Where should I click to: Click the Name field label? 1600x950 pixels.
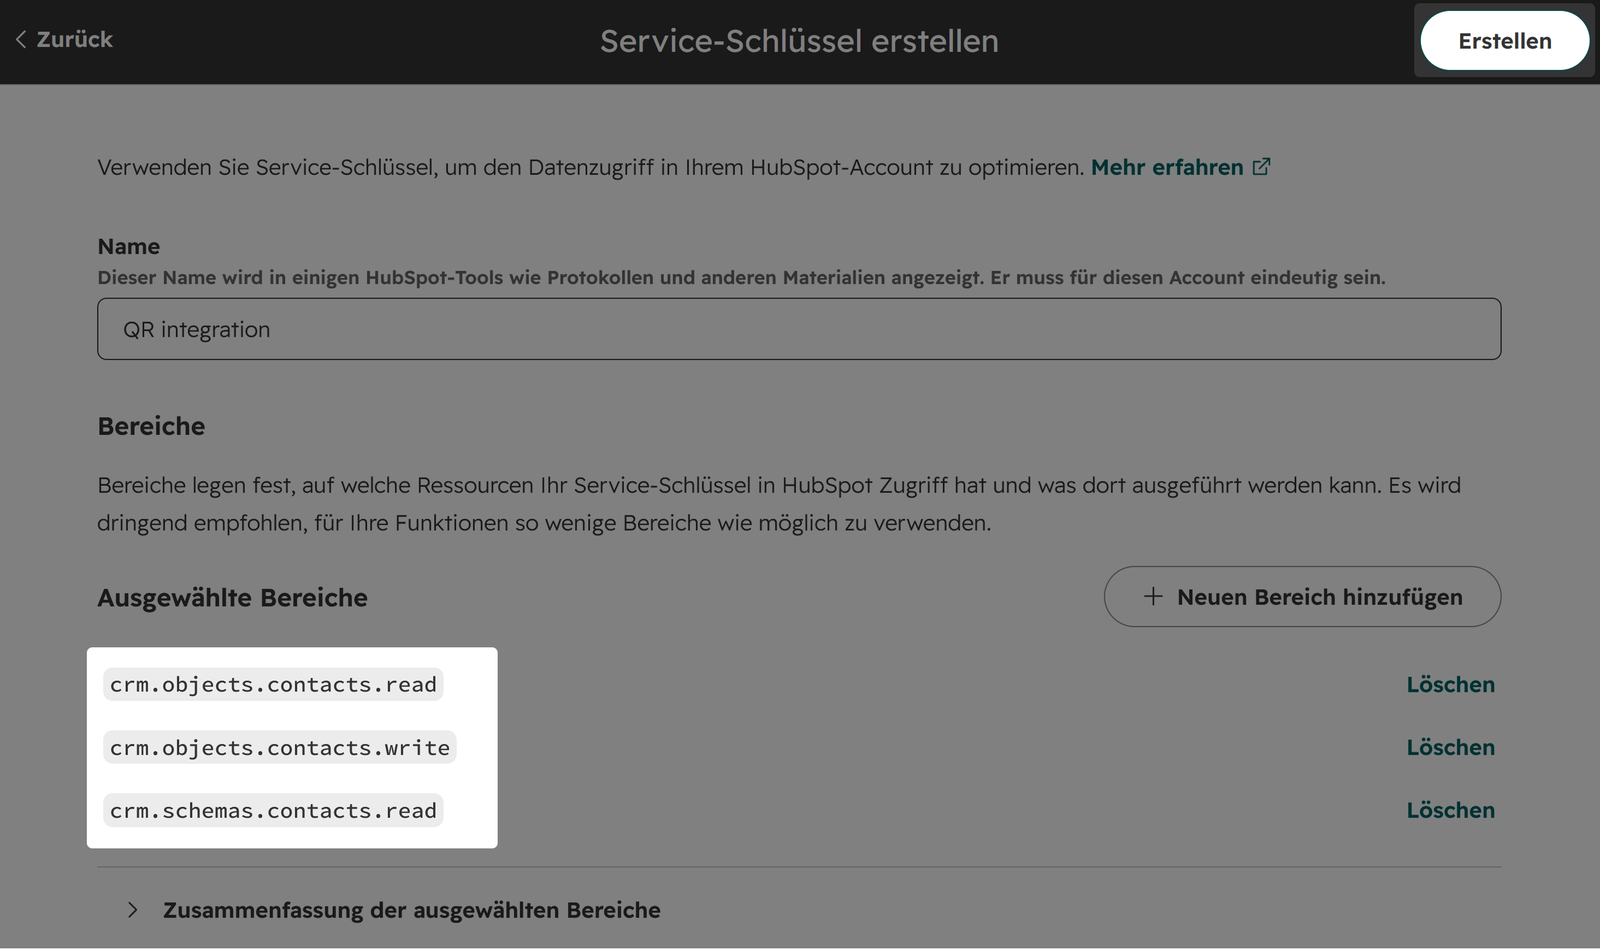(x=129, y=246)
